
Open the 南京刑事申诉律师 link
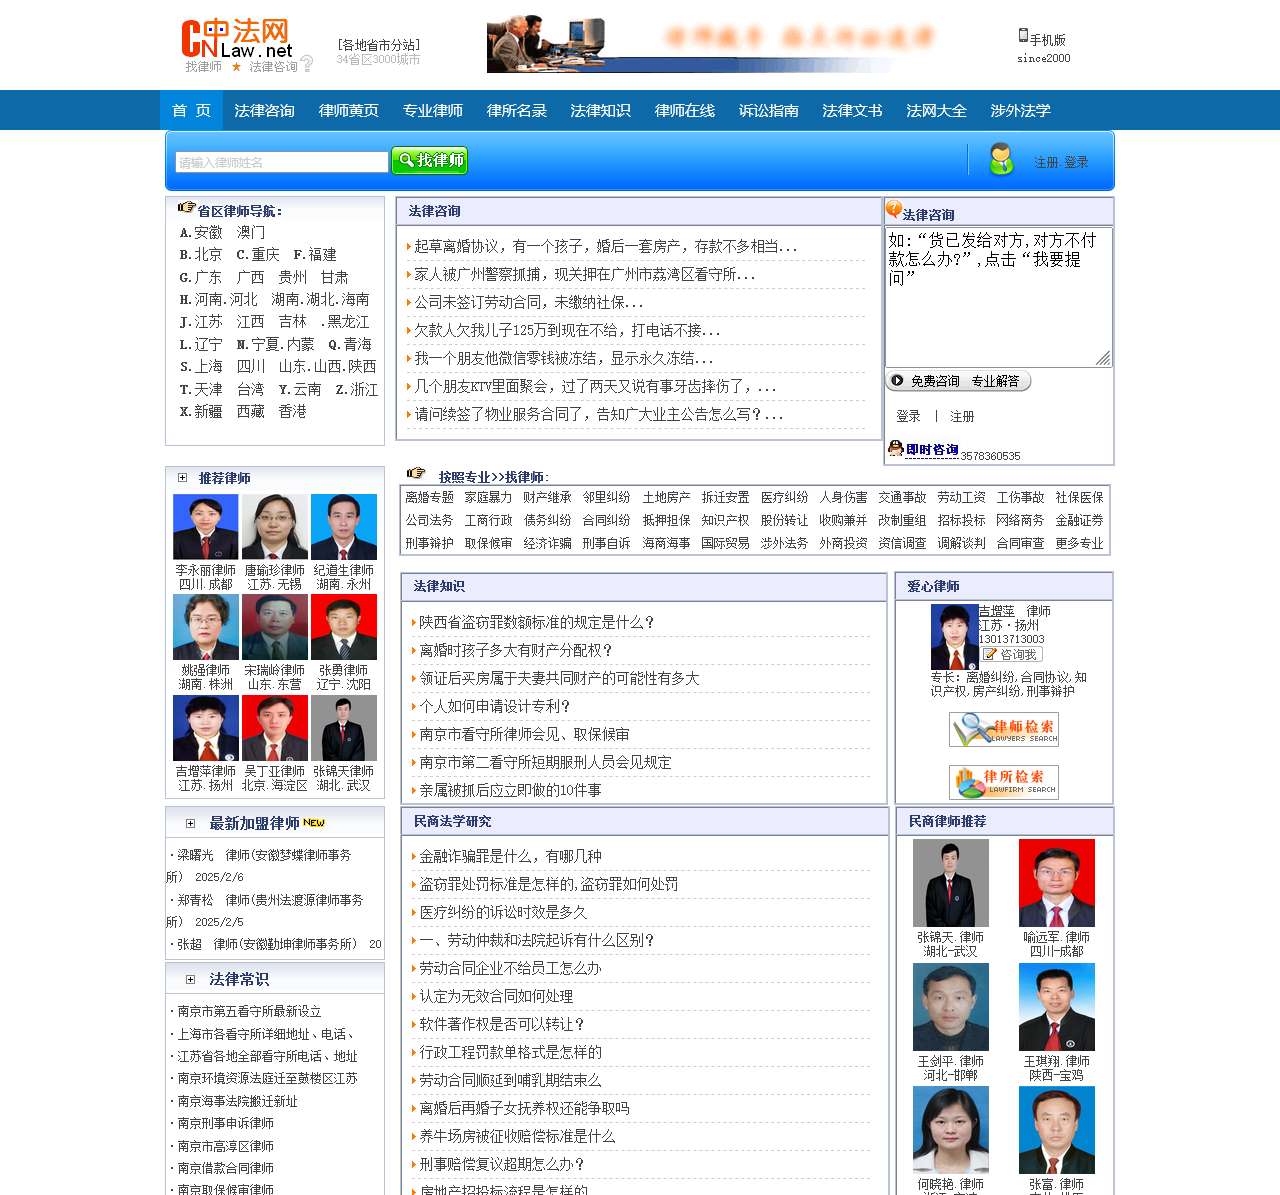(x=225, y=1123)
